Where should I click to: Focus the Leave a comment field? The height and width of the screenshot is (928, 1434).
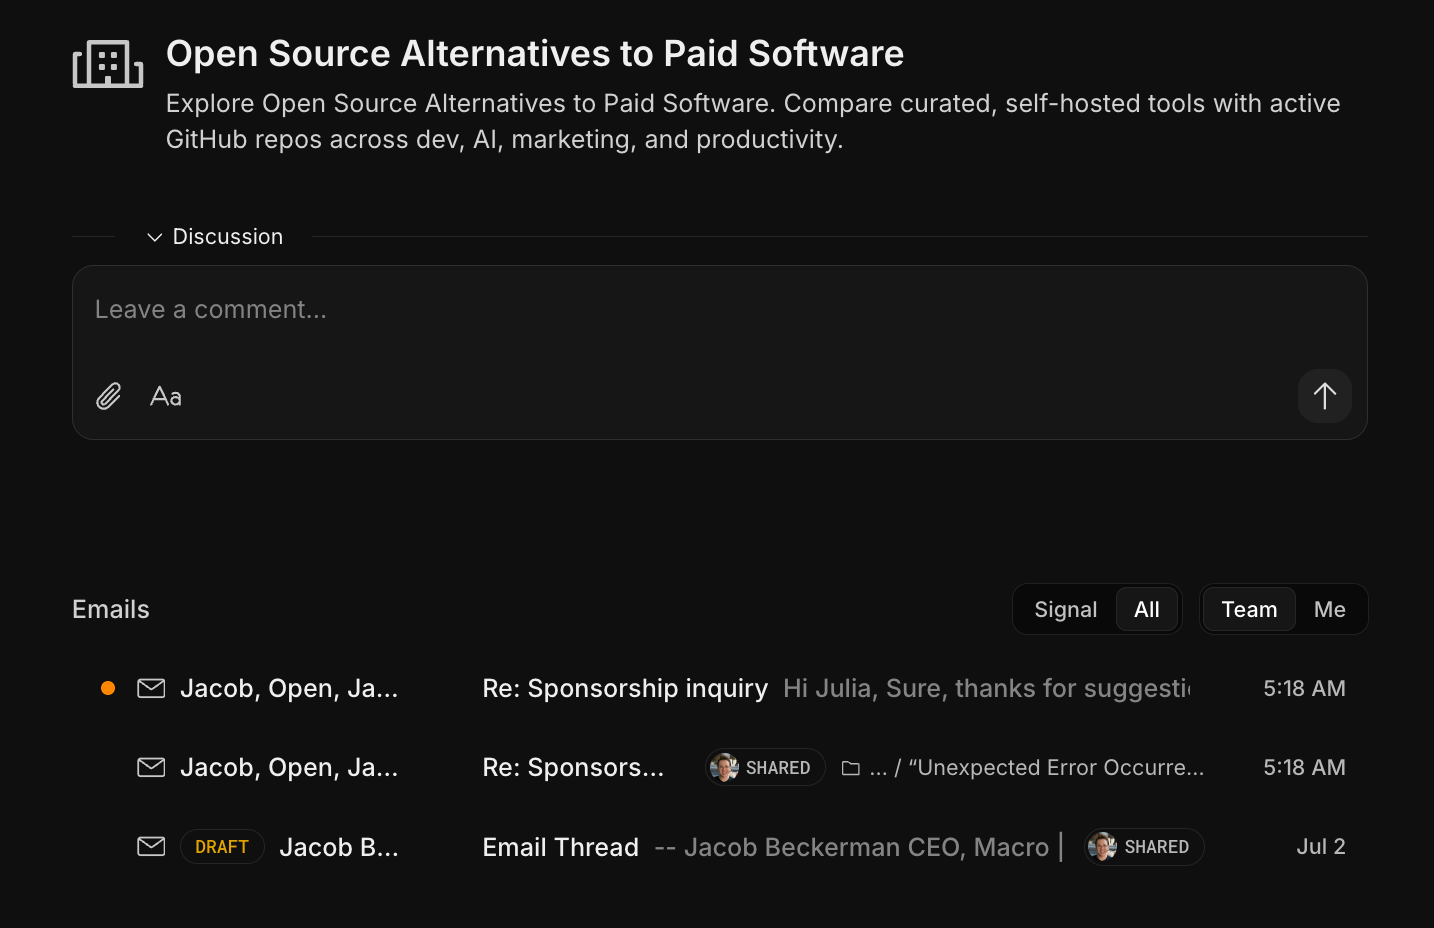(x=720, y=310)
